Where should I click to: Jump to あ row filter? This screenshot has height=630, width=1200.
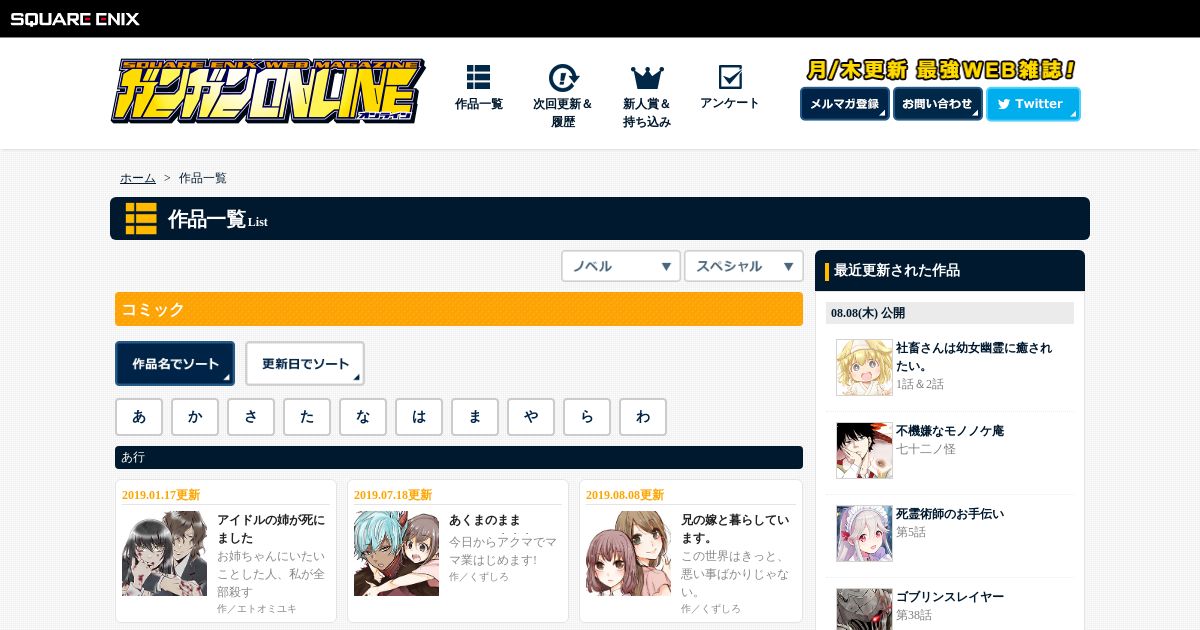139,417
